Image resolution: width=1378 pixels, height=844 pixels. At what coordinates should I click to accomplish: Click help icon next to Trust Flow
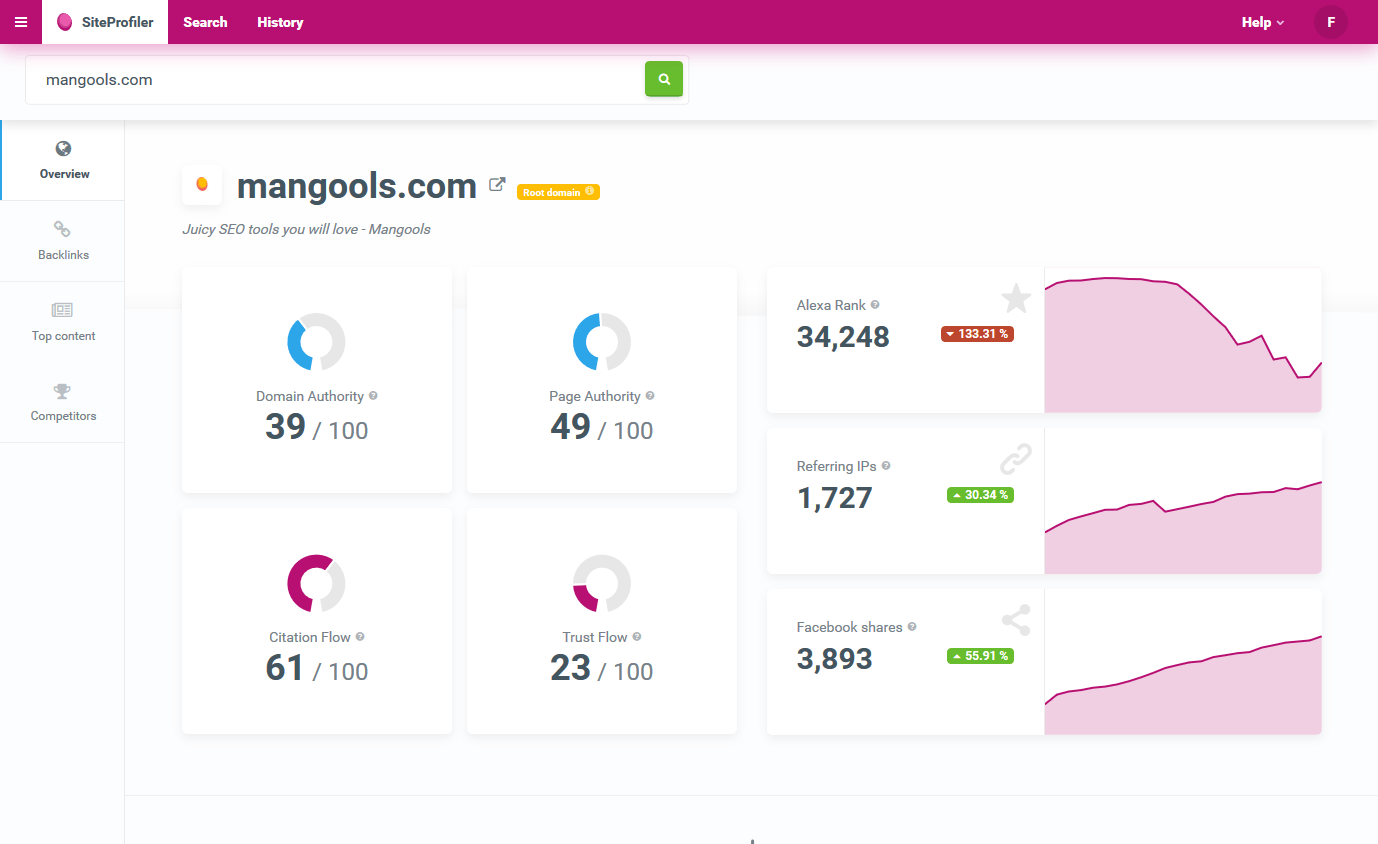637,637
